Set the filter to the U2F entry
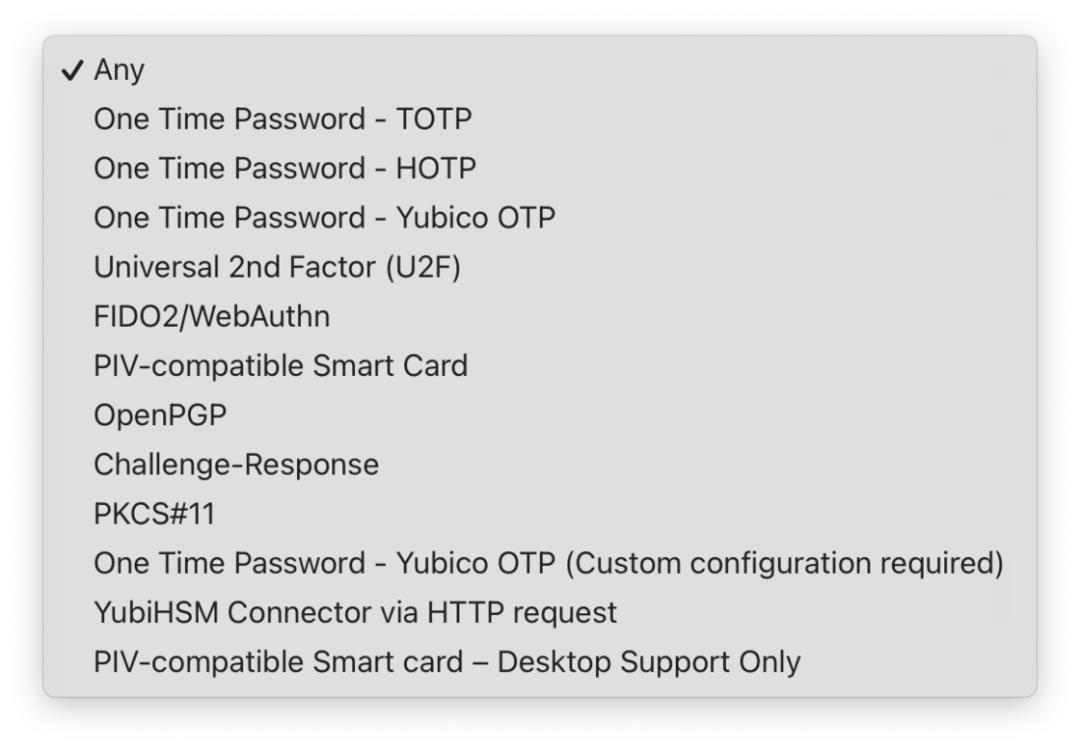The height and width of the screenshot is (748, 1080). pyautogui.click(x=277, y=267)
